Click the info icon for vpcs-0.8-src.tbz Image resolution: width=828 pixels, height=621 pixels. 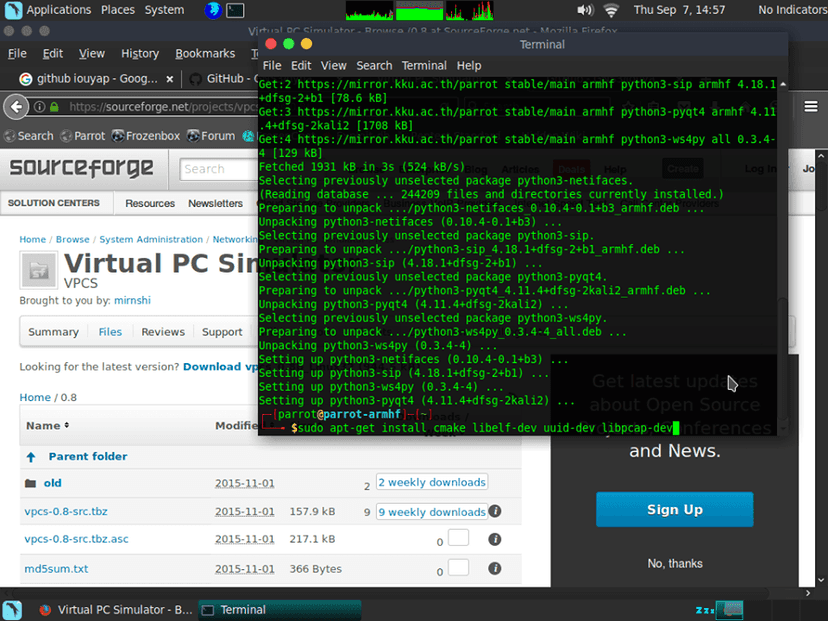(495, 511)
